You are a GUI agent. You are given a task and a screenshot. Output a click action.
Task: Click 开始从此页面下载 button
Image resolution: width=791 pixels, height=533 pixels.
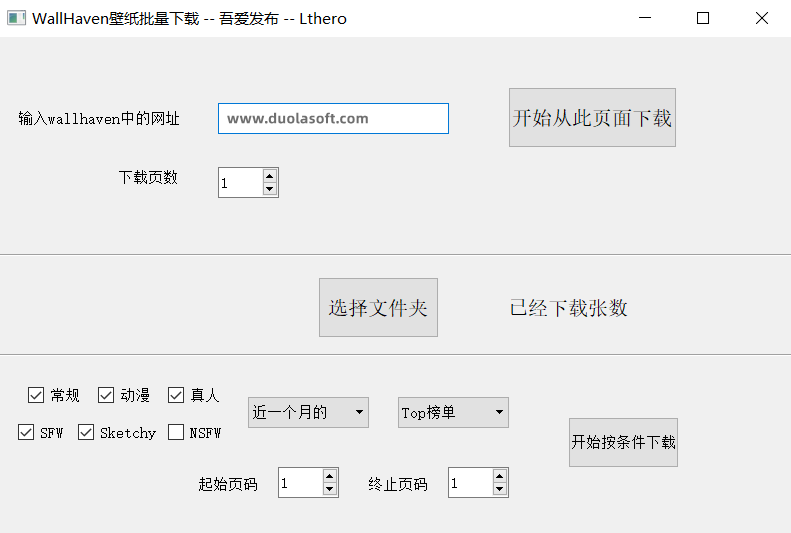(x=592, y=117)
